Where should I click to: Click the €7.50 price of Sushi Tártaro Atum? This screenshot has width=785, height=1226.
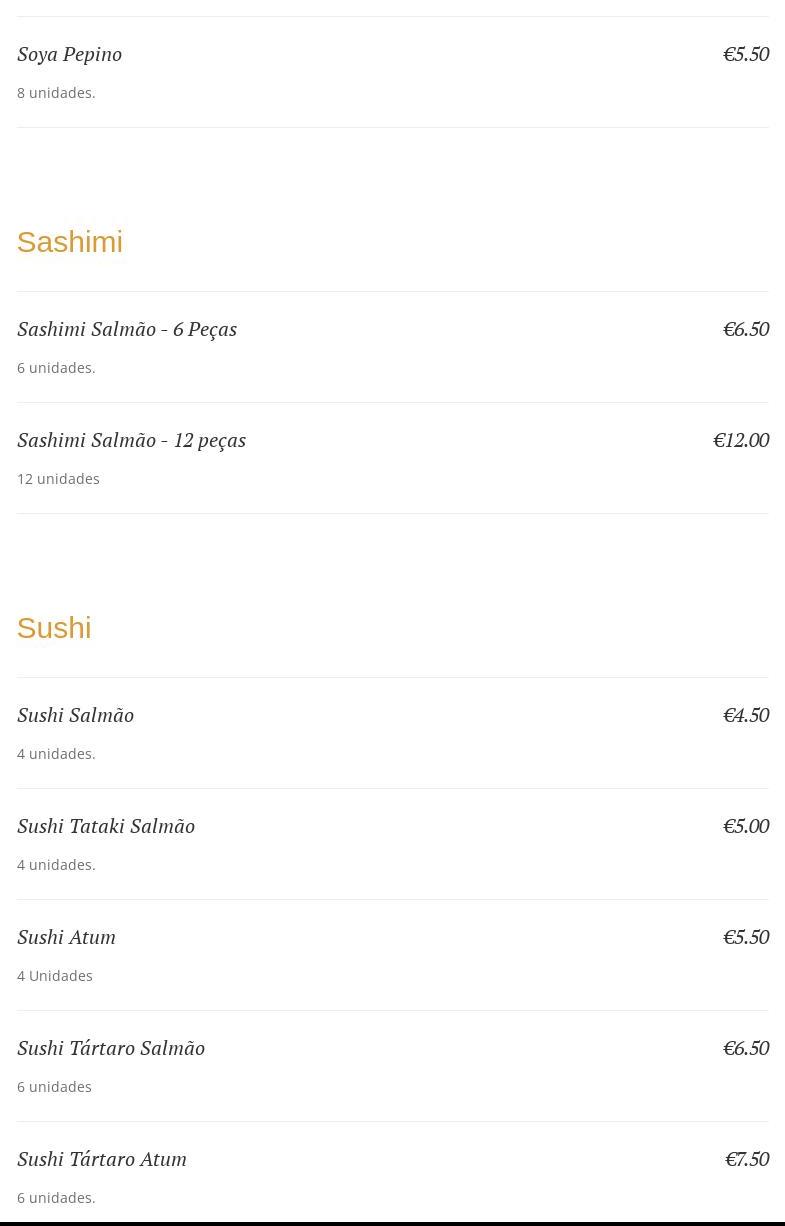(x=747, y=1159)
